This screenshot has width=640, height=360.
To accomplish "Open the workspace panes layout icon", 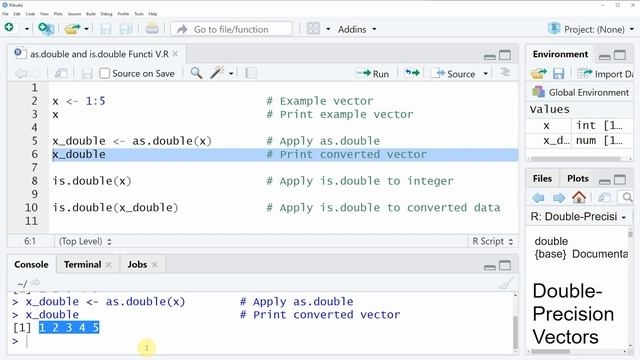I will (x=313, y=29).
